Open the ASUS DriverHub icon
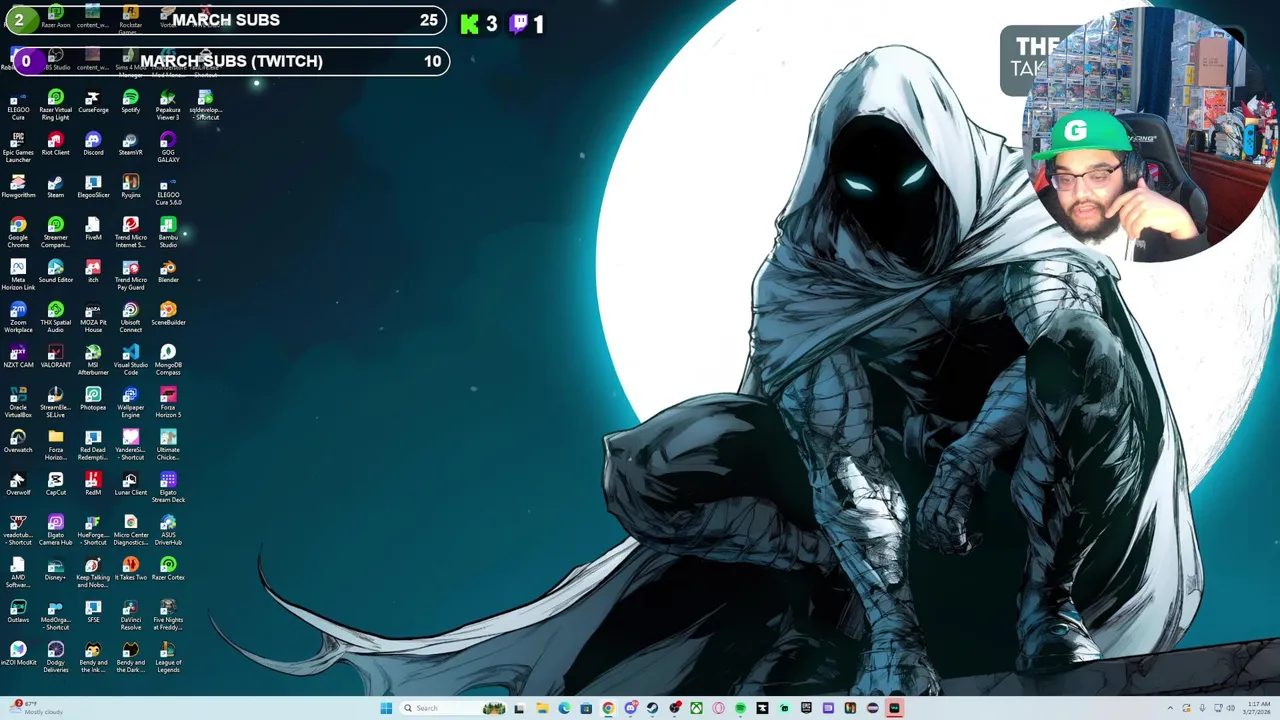The width and height of the screenshot is (1280, 720). tap(168, 531)
